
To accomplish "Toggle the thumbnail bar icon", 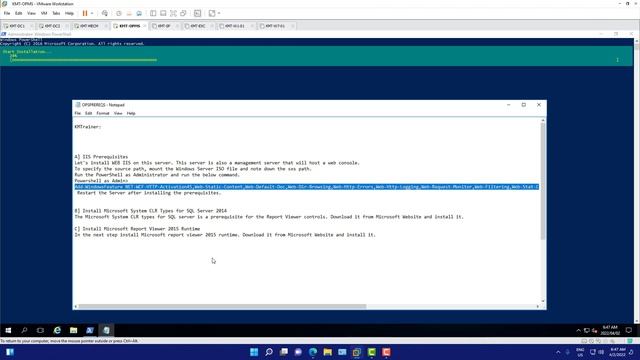I will click(163, 13).
